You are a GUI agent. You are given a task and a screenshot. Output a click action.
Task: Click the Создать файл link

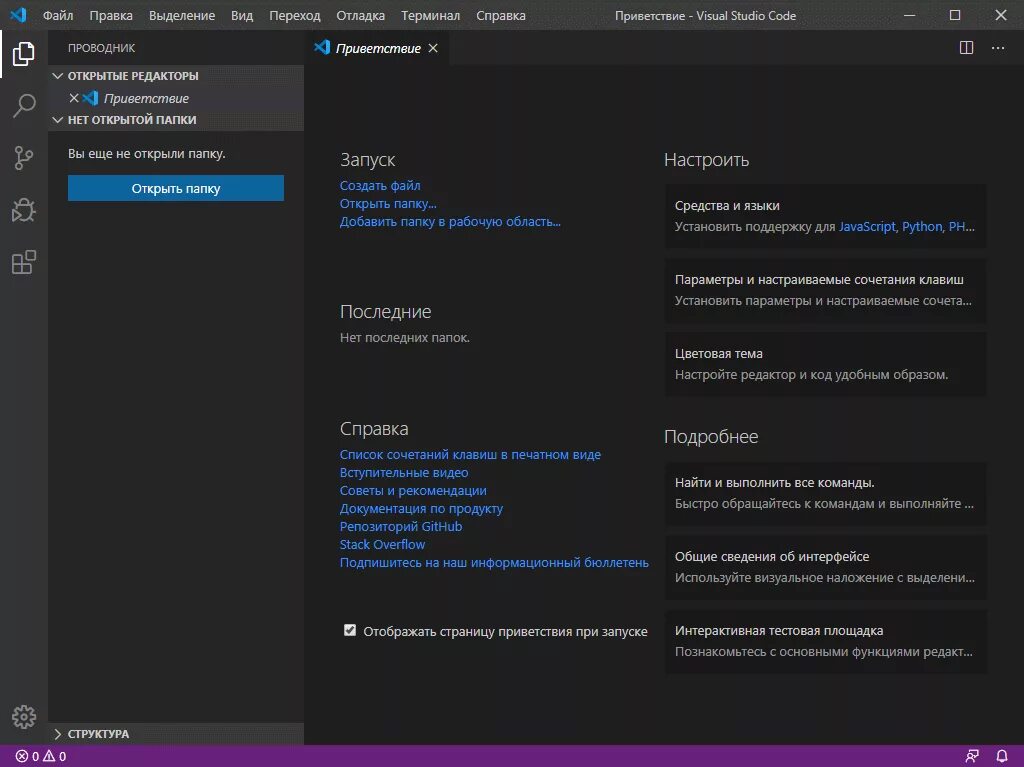pyautogui.click(x=380, y=186)
